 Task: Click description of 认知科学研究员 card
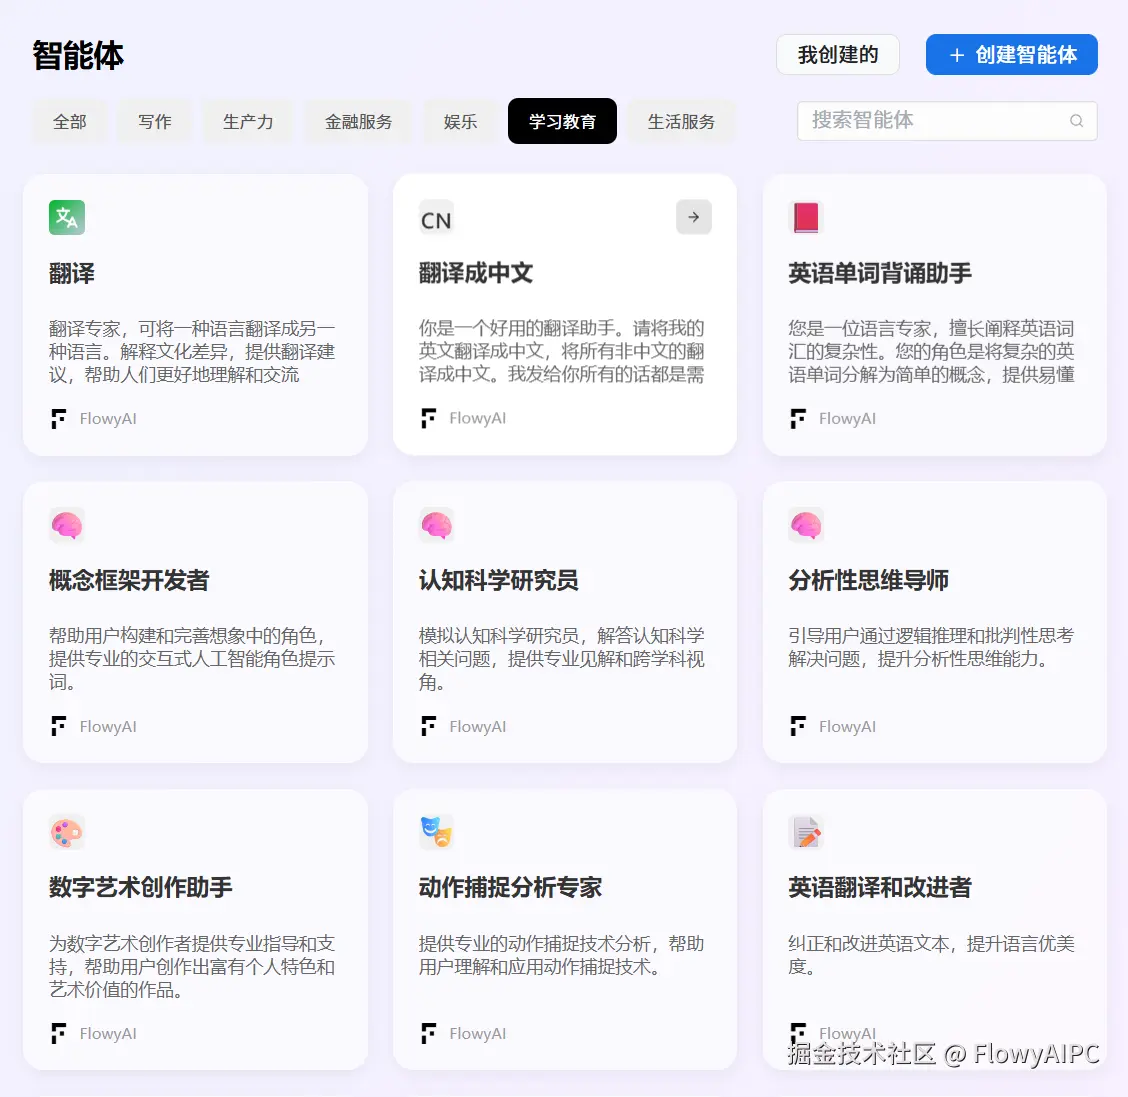[562, 659]
